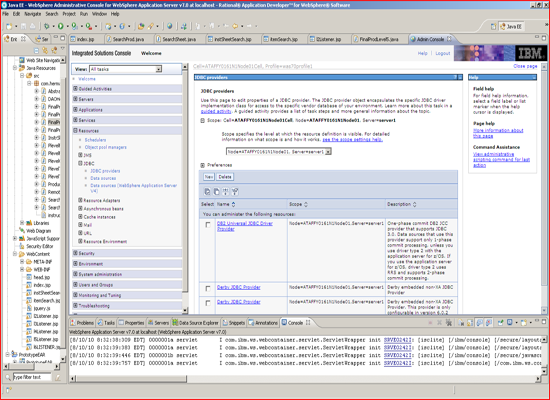
Task: Check the first Derby JDBC Provider checkbox
Action: (x=208, y=288)
